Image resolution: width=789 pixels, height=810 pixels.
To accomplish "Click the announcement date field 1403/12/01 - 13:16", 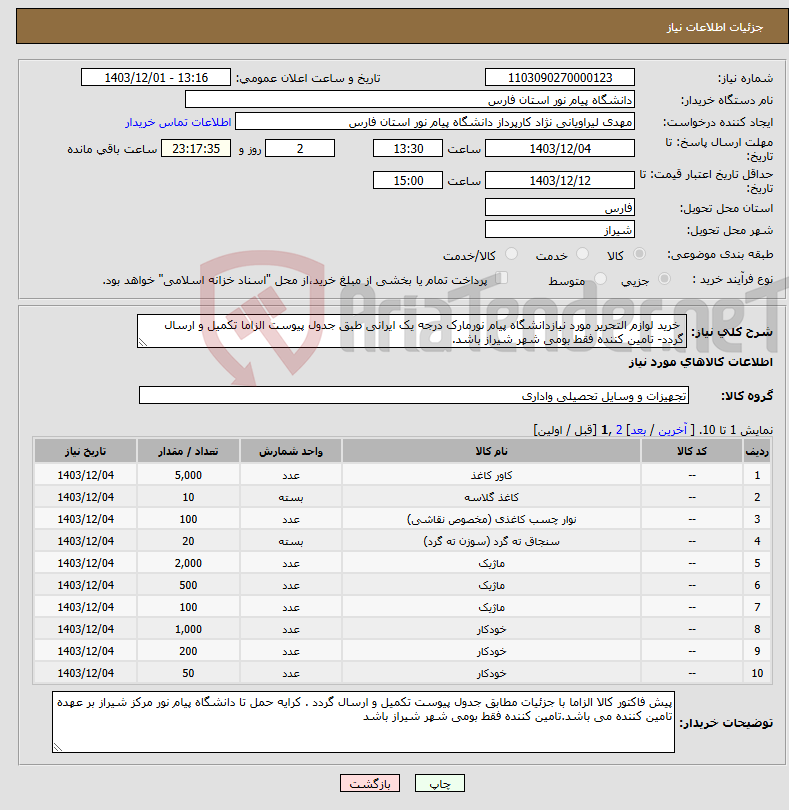I will click(x=156, y=77).
